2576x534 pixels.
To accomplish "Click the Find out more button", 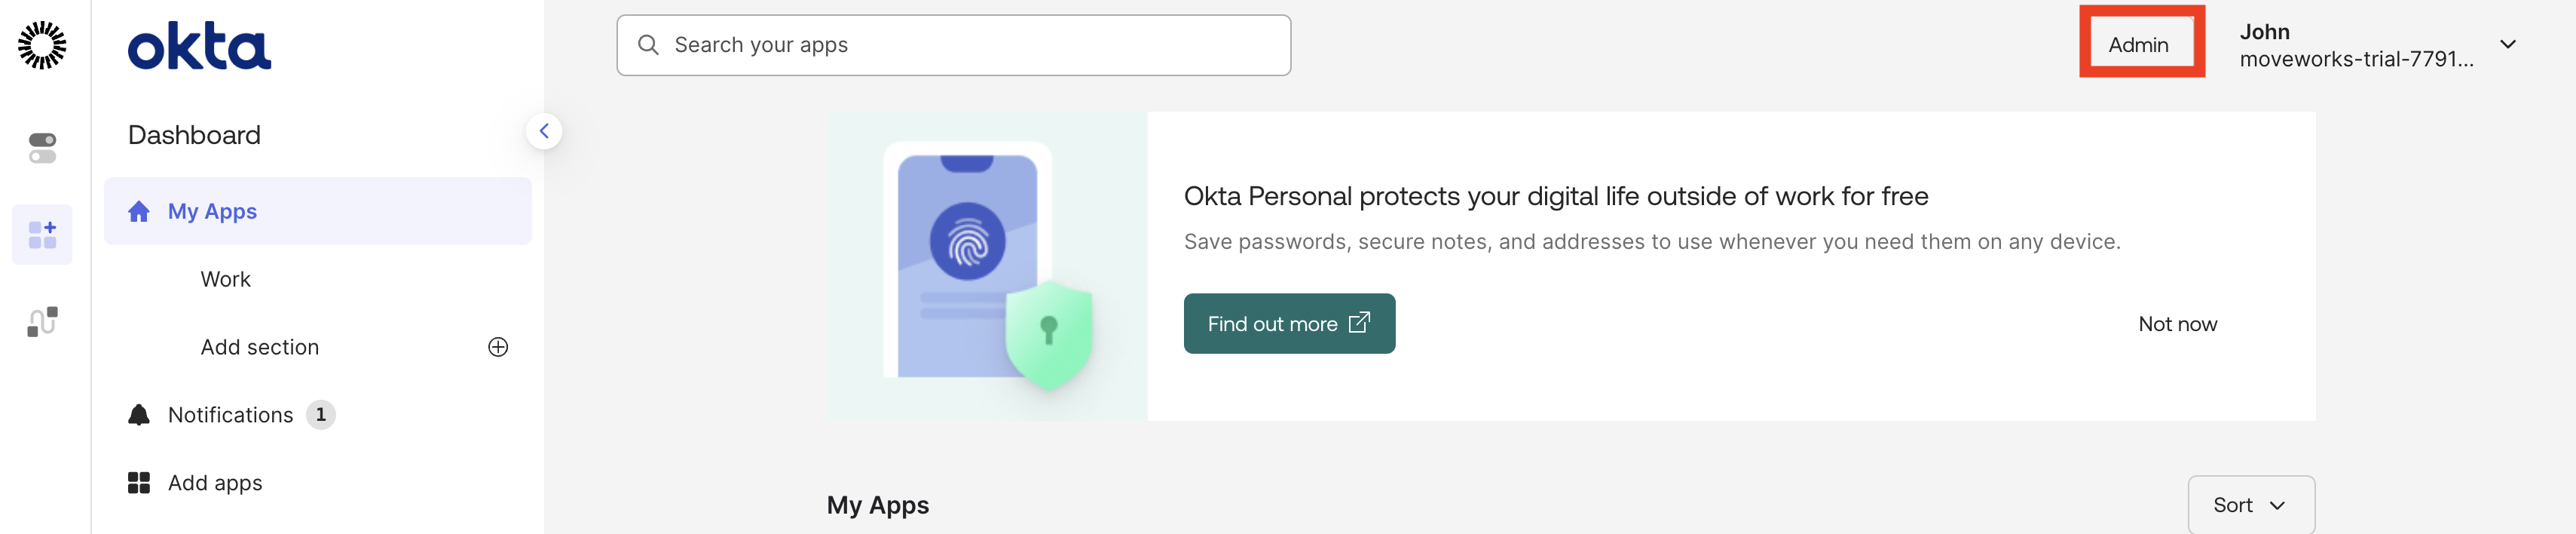I will tap(1288, 324).
